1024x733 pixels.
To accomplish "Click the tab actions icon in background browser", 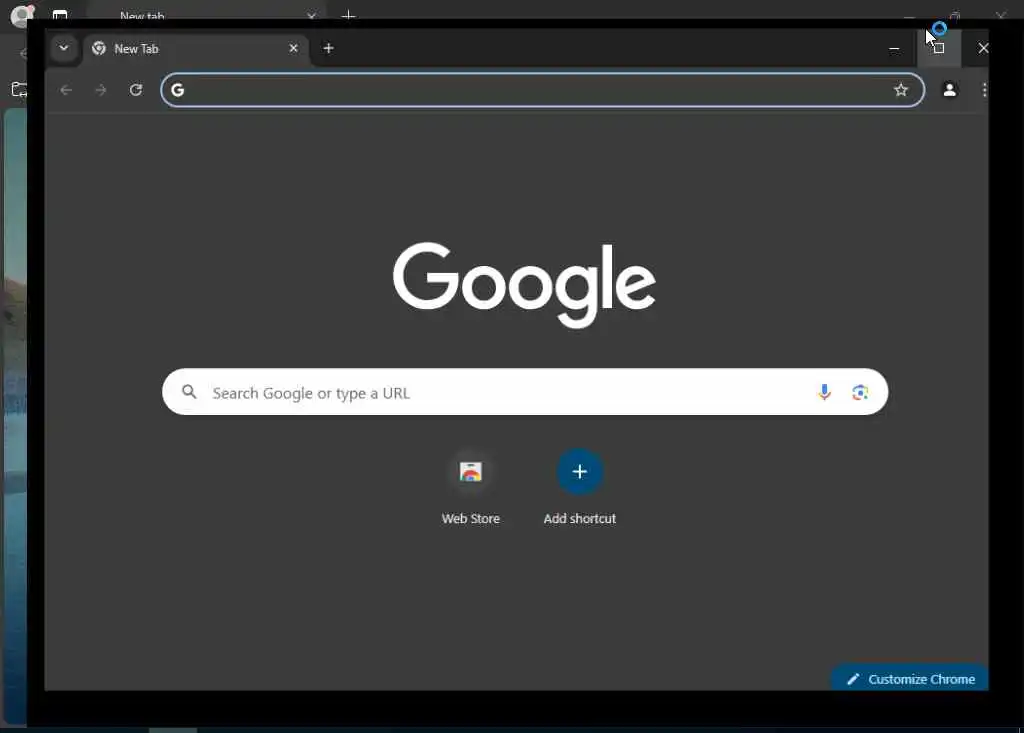I will [x=60, y=14].
